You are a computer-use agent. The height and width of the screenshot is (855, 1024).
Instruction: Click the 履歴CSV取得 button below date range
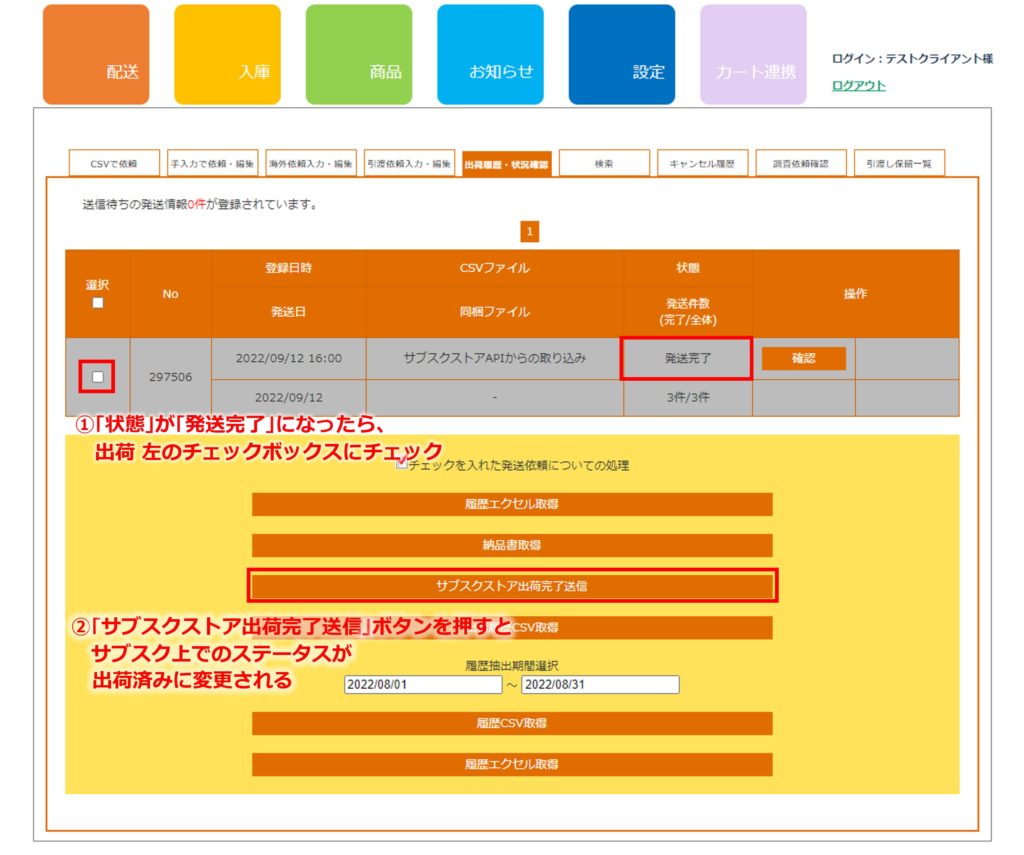(512, 723)
